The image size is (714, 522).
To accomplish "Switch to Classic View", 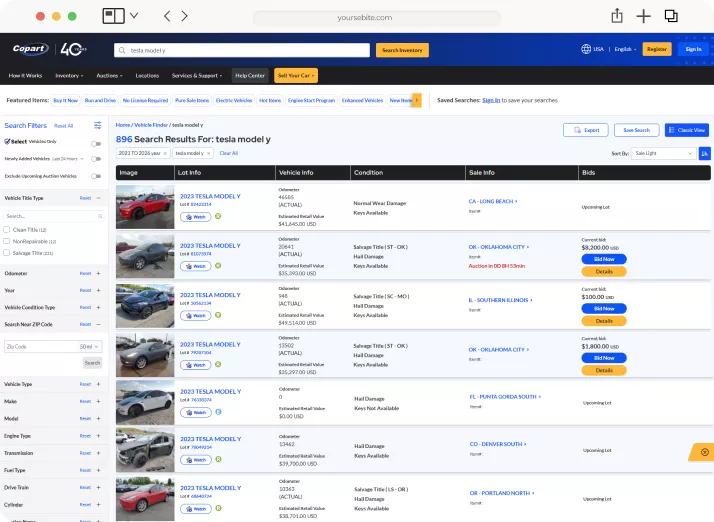I will [x=687, y=130].
